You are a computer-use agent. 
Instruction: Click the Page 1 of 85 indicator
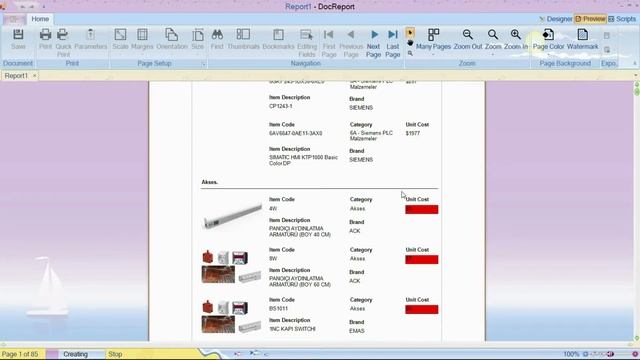point(20,354)
